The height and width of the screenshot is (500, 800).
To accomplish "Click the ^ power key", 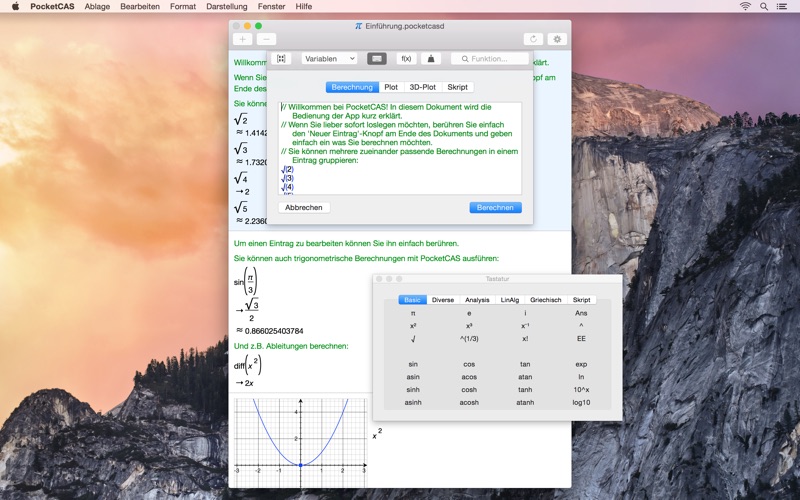I will (581, 326).
